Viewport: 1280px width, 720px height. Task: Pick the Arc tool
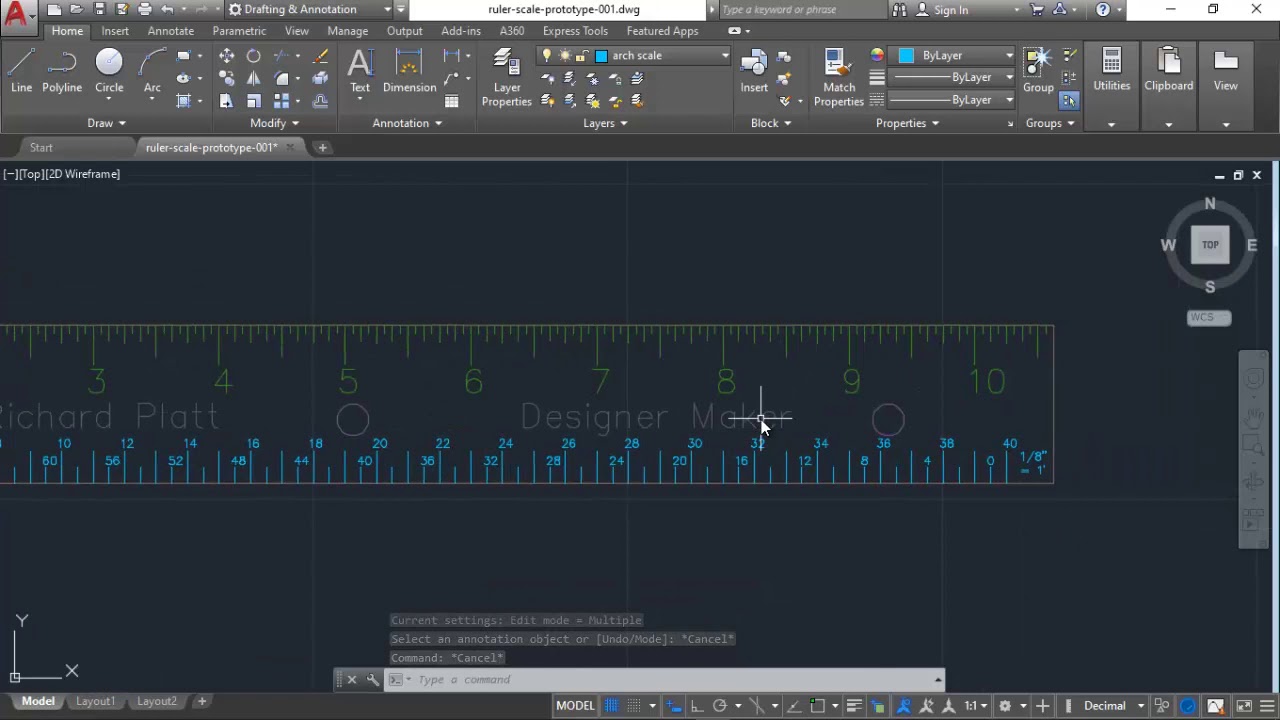coord(152,72)
